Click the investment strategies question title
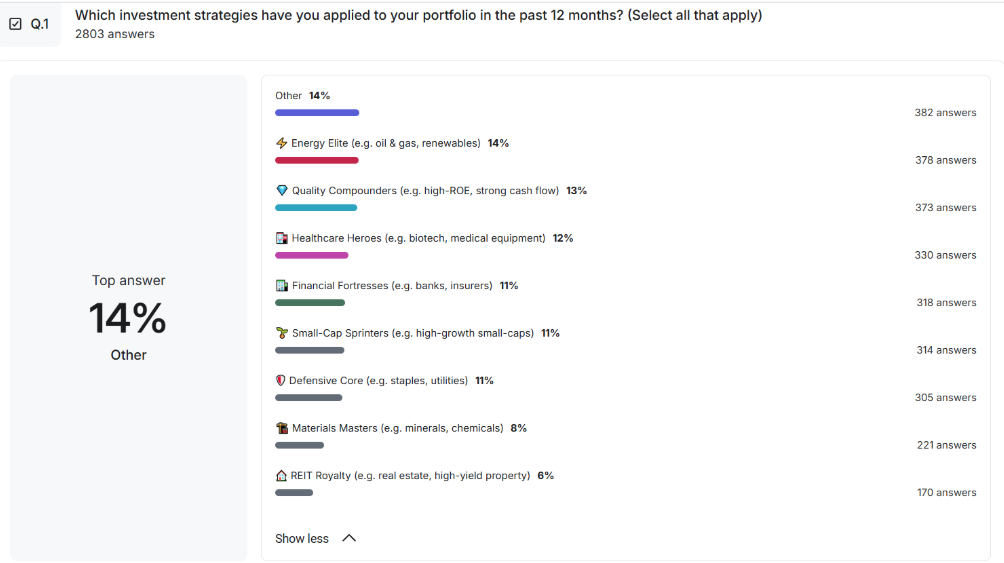 click(418, 16)
